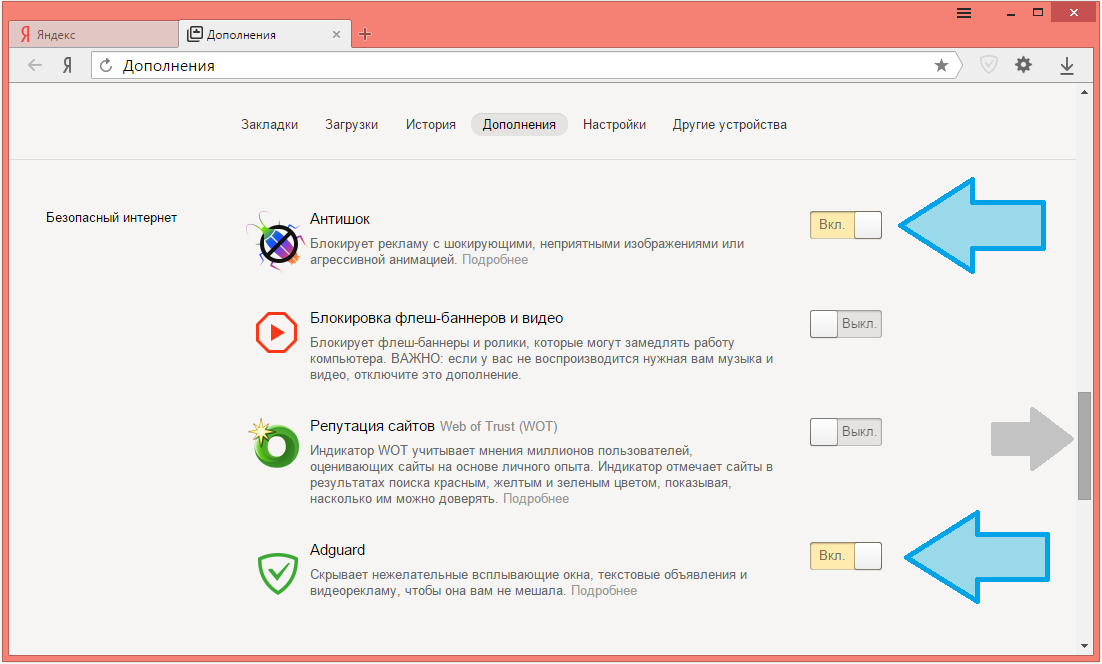Open Другие устройства section
Viewport: 1102px width, 664px height.
point(730,124)
